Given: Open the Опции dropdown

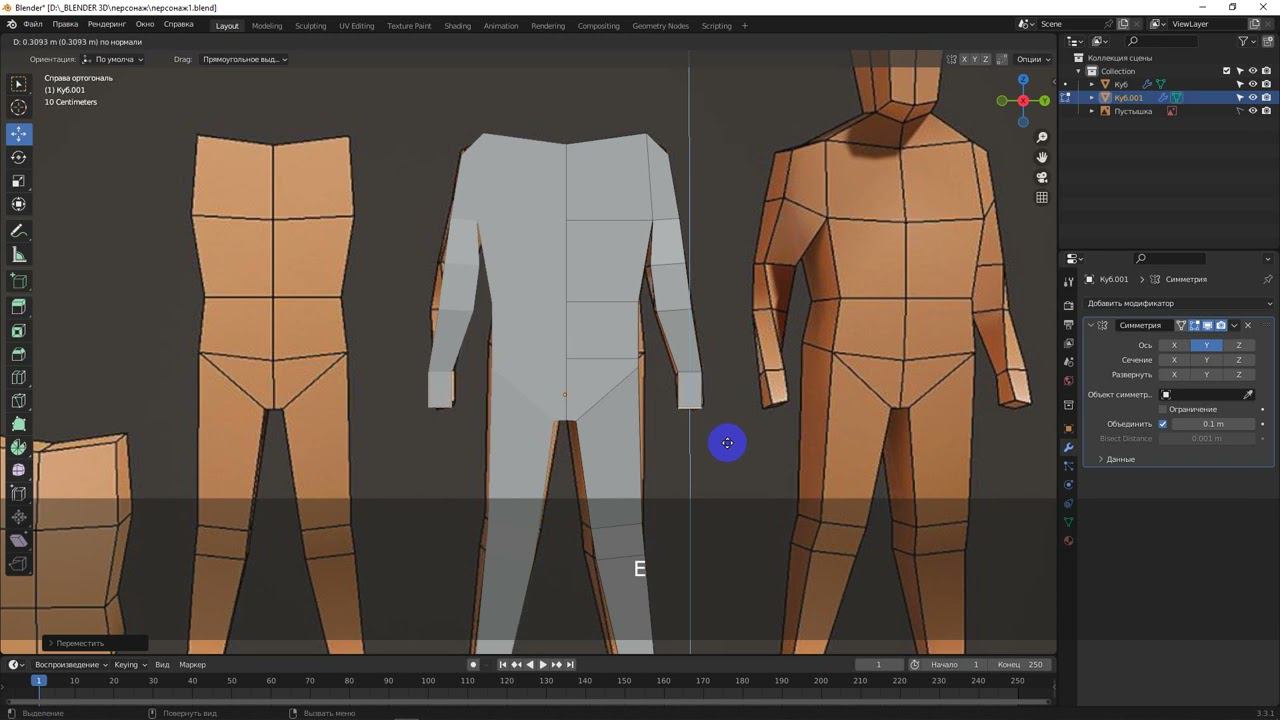Looking at the screenshot, I should tap(1032, 59).
